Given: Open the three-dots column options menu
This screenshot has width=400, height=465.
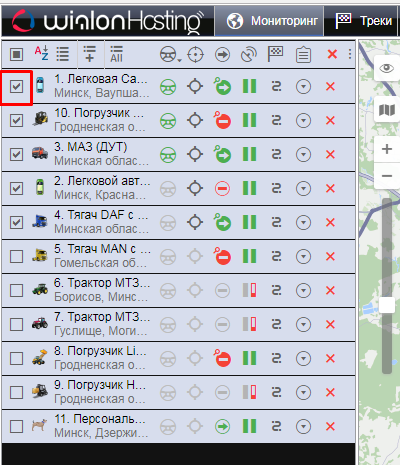Looking at the screenshot, I should pos(350,54).
